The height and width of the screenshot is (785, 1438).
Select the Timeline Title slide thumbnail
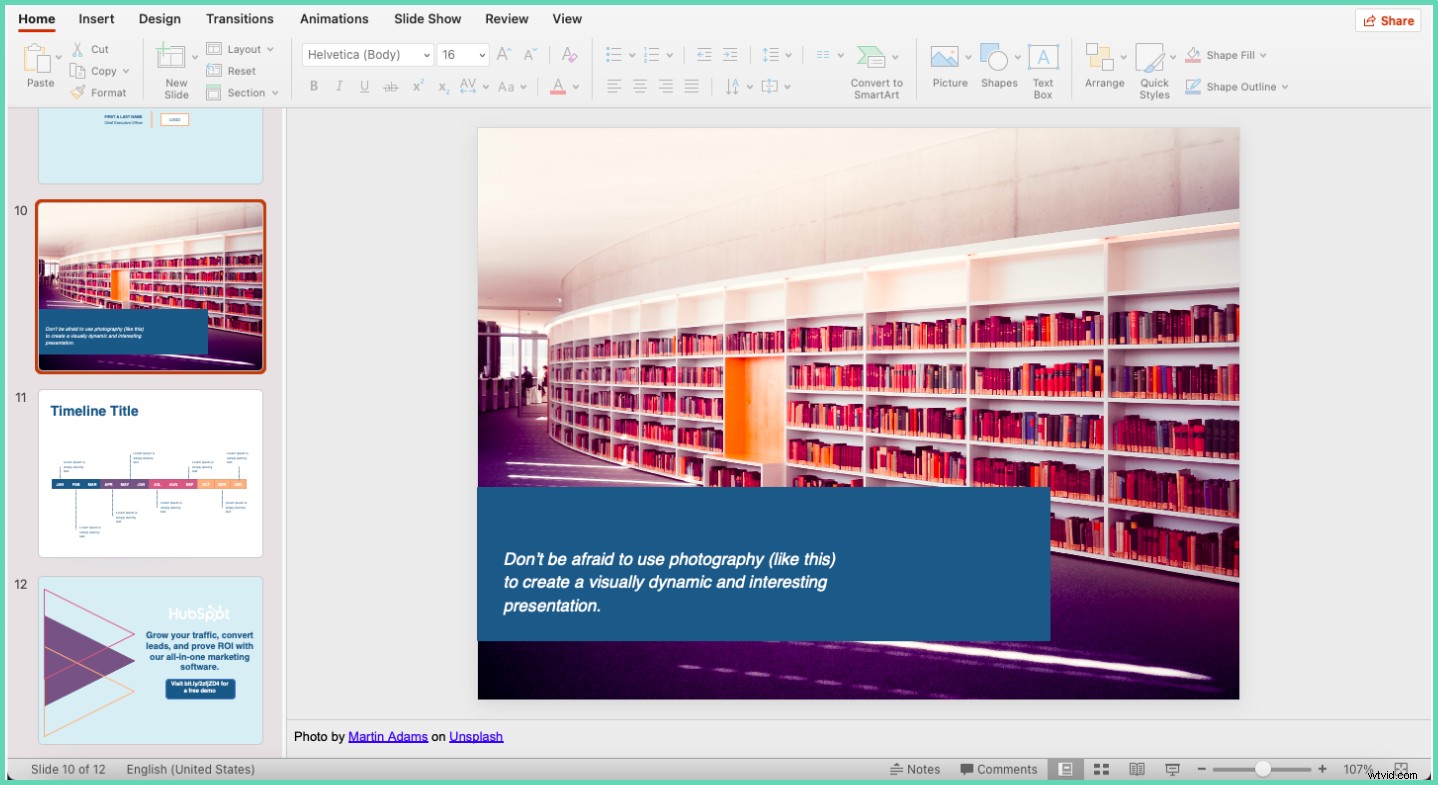coord(150,473)
